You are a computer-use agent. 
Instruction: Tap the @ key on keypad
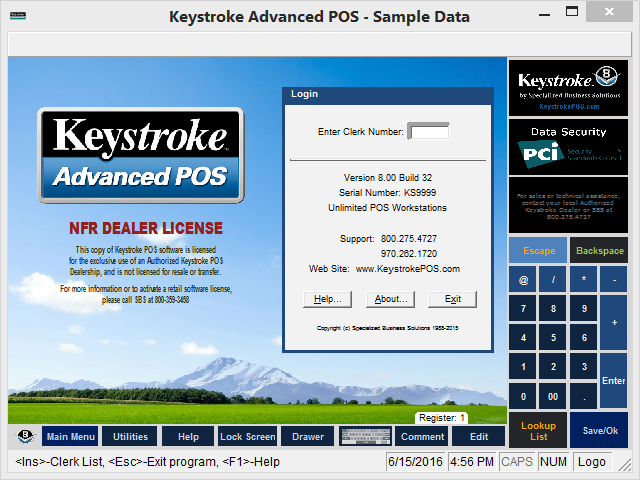point(523,280)
